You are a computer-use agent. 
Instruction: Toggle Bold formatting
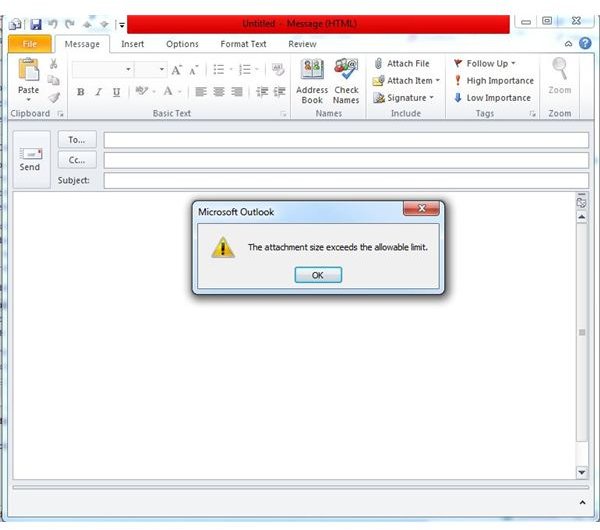pos(81,92)
